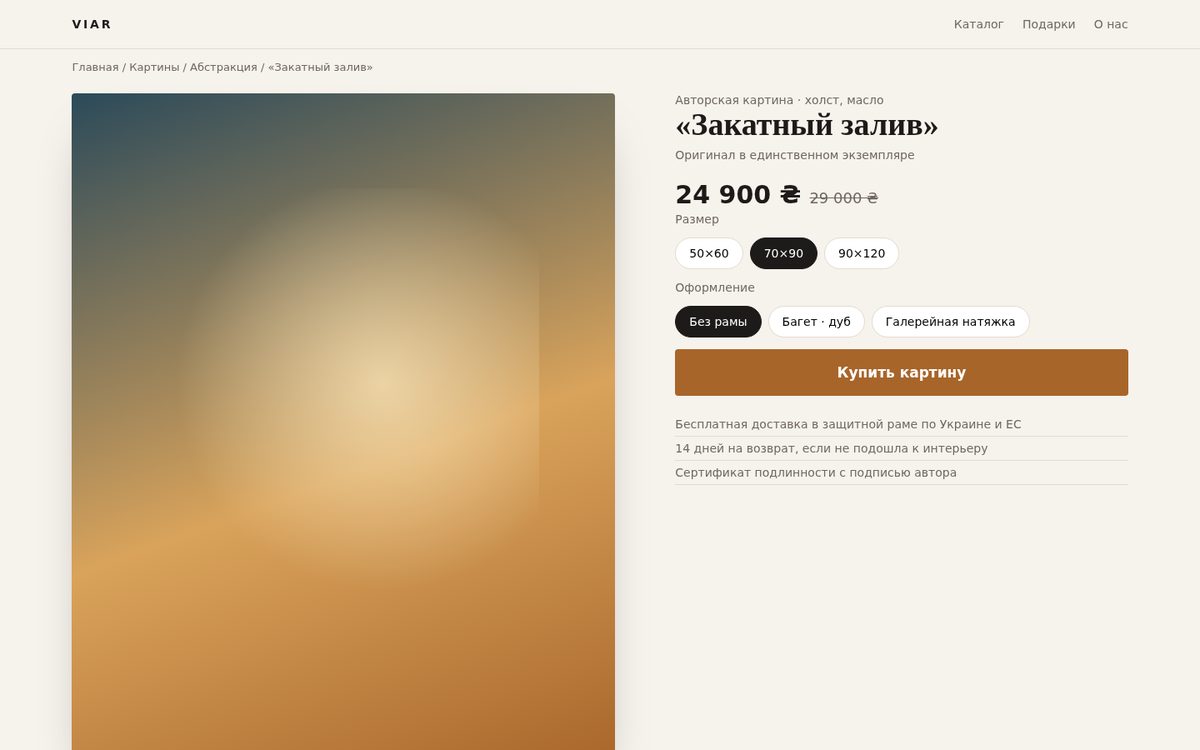Open the Подарки nav link
The image size is (1200, 750).
coord(1048,24)
